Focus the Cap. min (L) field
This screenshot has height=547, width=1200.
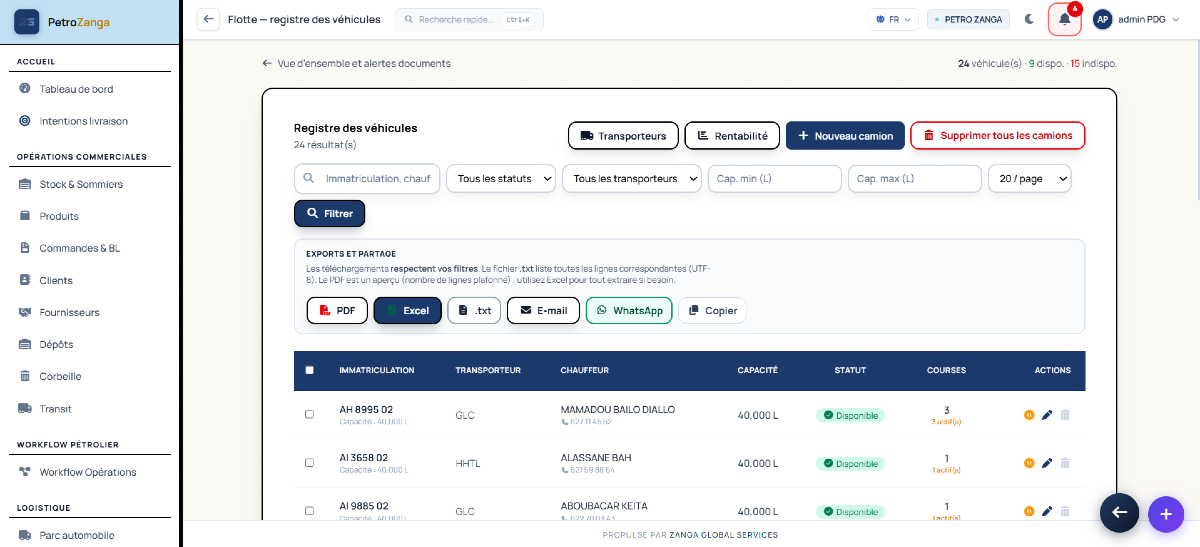point(775,179)
